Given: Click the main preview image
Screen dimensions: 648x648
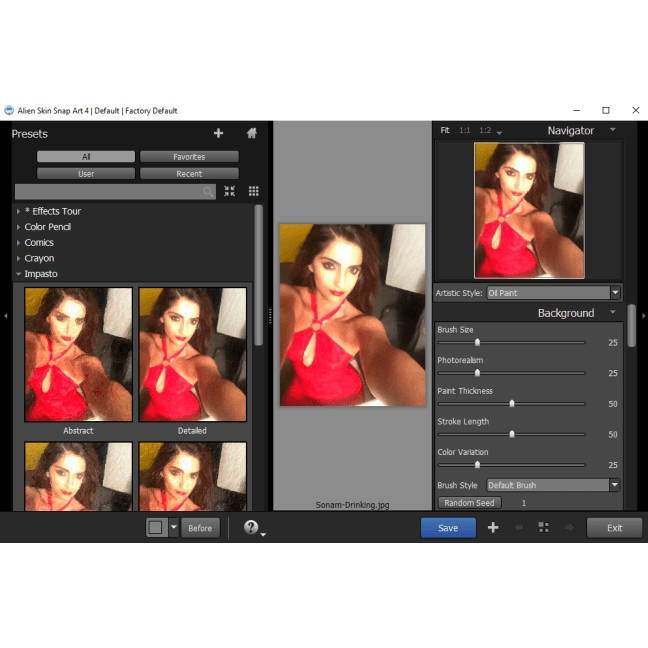Looking at the screenshot, I should 353,315.
